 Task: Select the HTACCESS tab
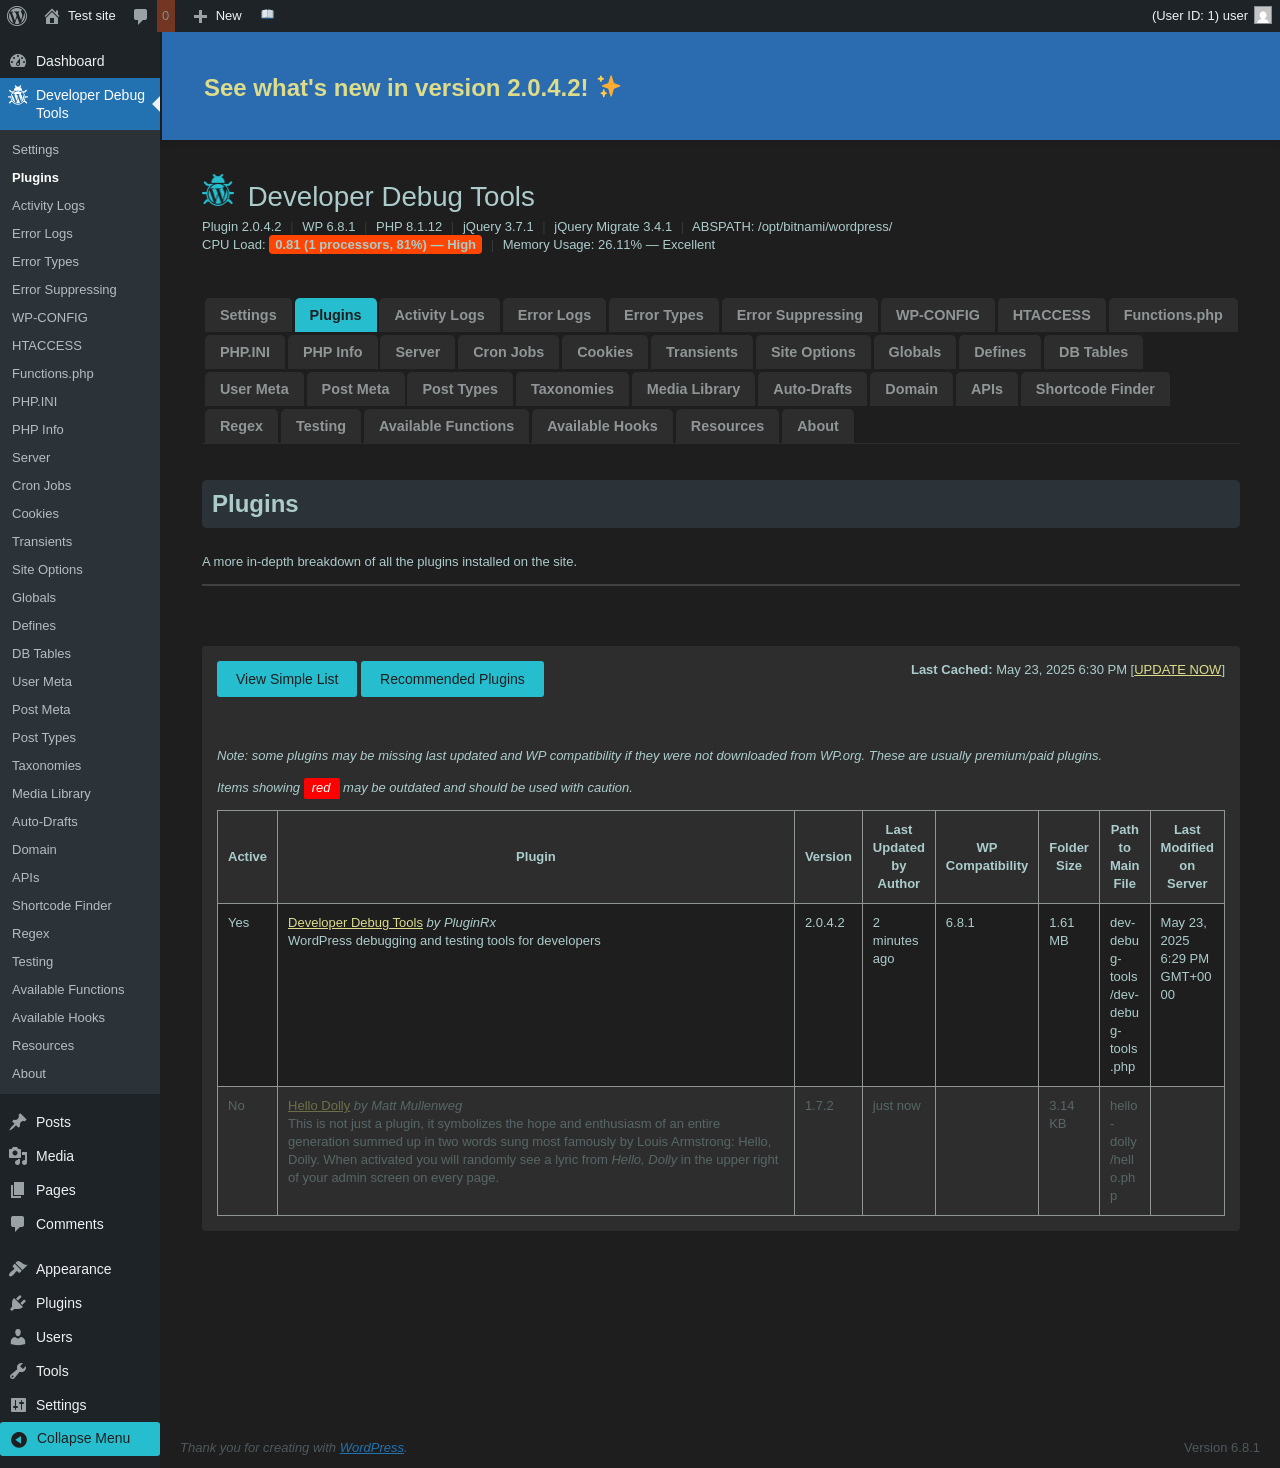(x=1051, y=315)
